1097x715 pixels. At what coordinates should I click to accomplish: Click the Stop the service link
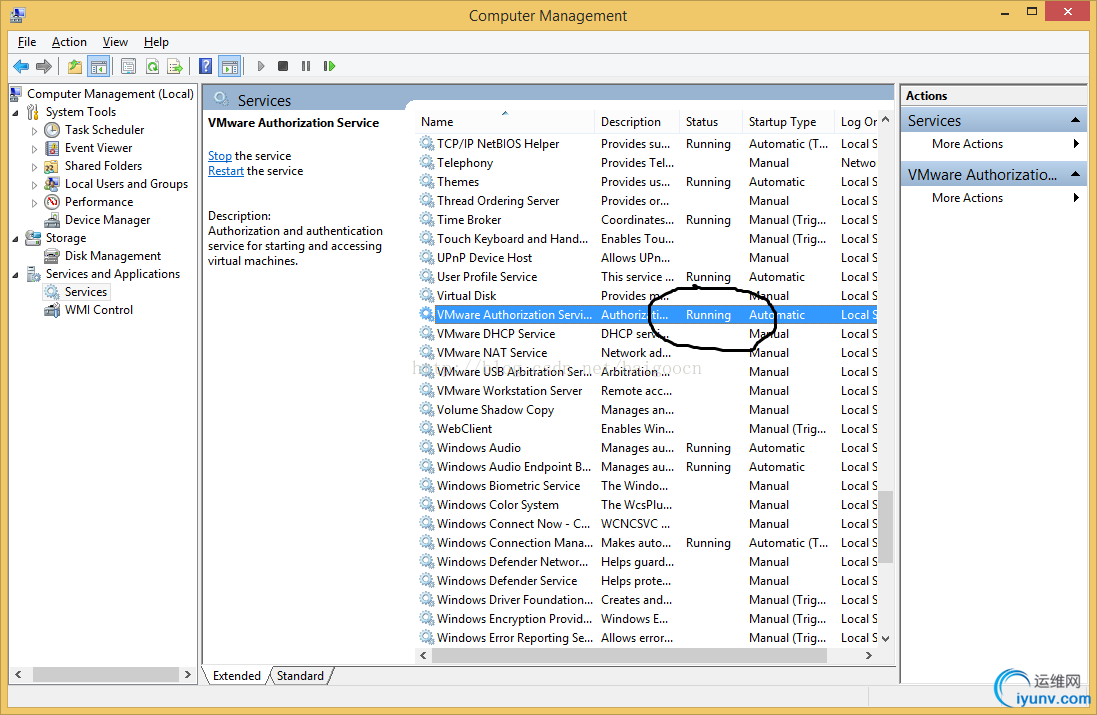pos(219,156)
